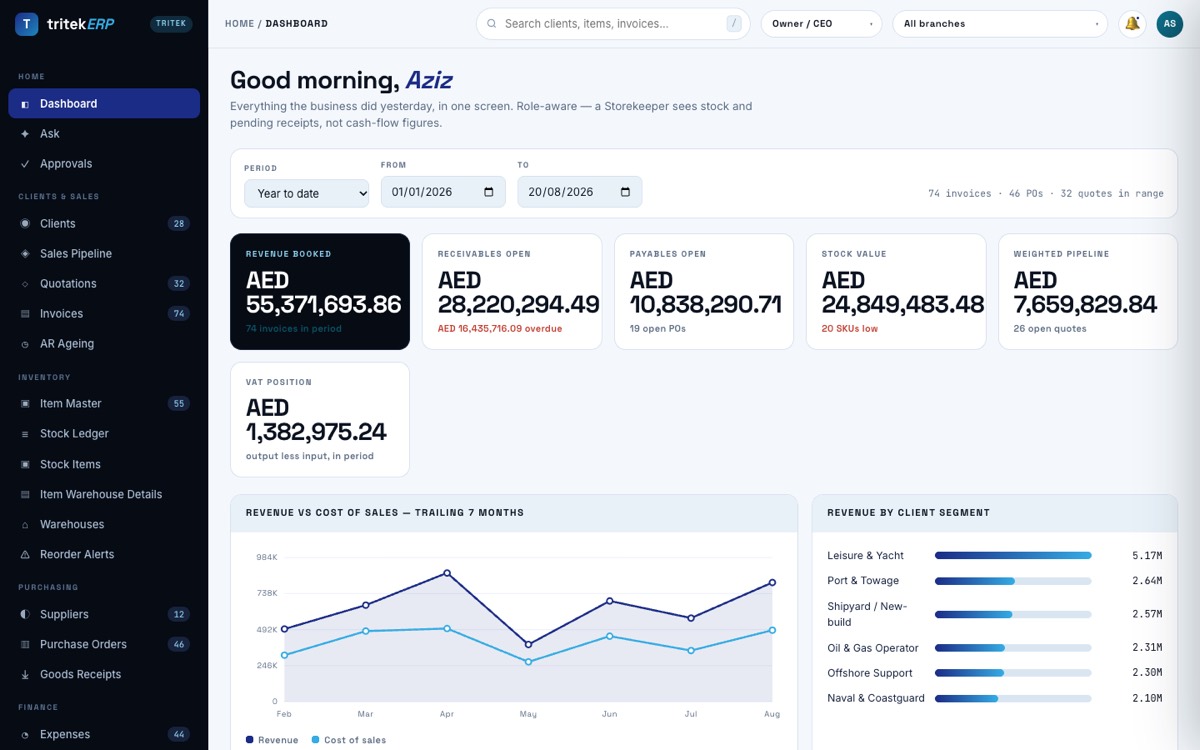1200x750 pixels.
Task: Open the Owner / CEO role dropdown
Action: pyautogui.click(x=821, y=24)
